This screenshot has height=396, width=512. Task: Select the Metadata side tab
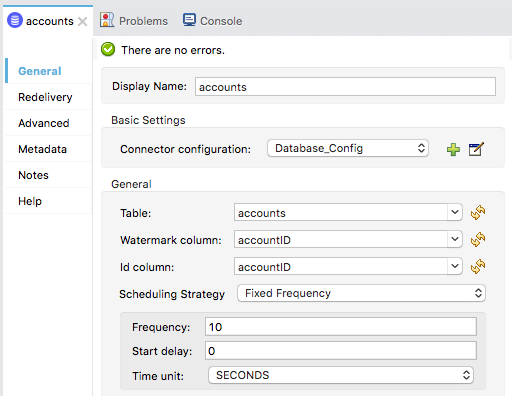click(42, 149)
